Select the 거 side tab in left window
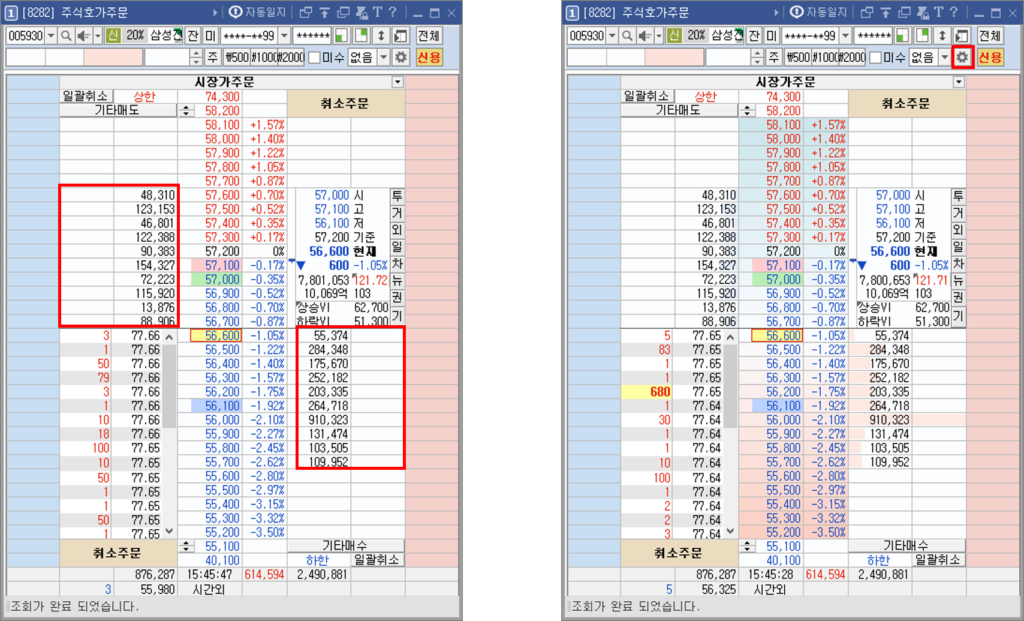Screen dimensions: 1024x621 tap(397, 213)
